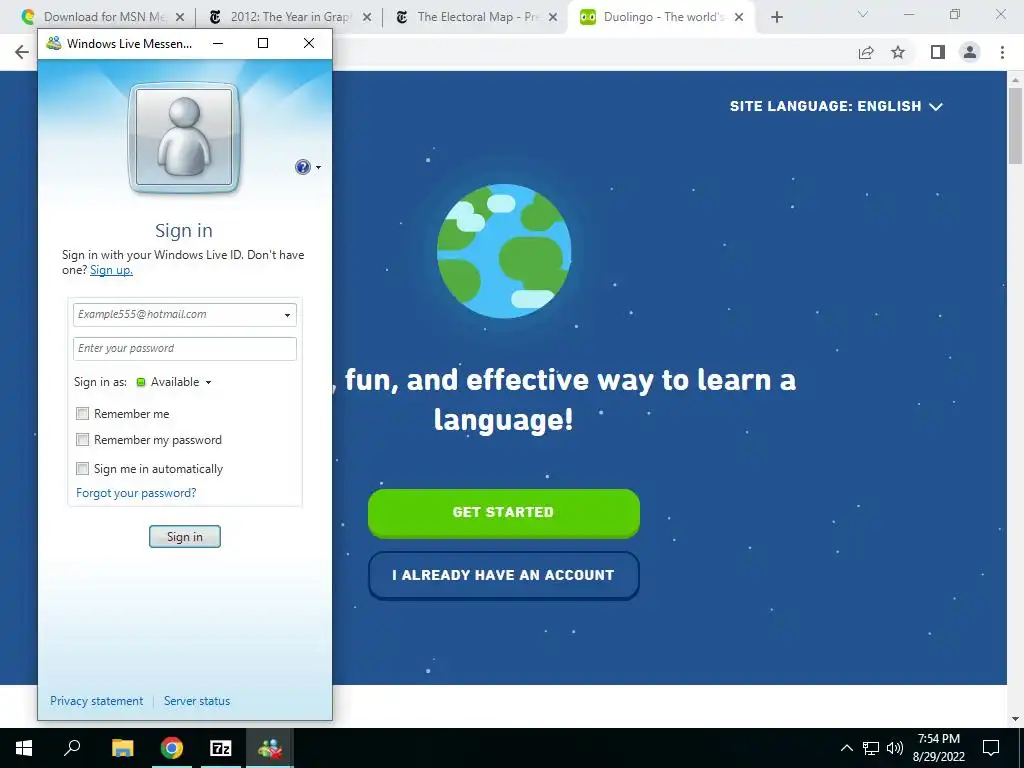The height and width of the screenshot is (768, 1024).
Task: Enable the Remember me checkbox
Action: pyautogui.click(x=82, y=413)
